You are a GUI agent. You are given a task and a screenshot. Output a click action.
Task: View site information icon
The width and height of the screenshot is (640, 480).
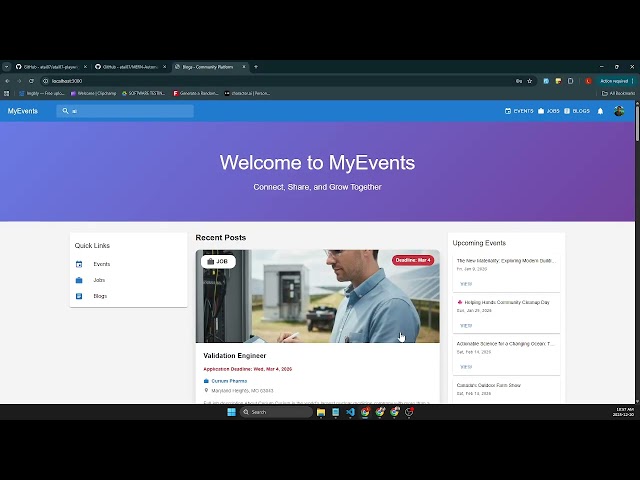point(46,81)
